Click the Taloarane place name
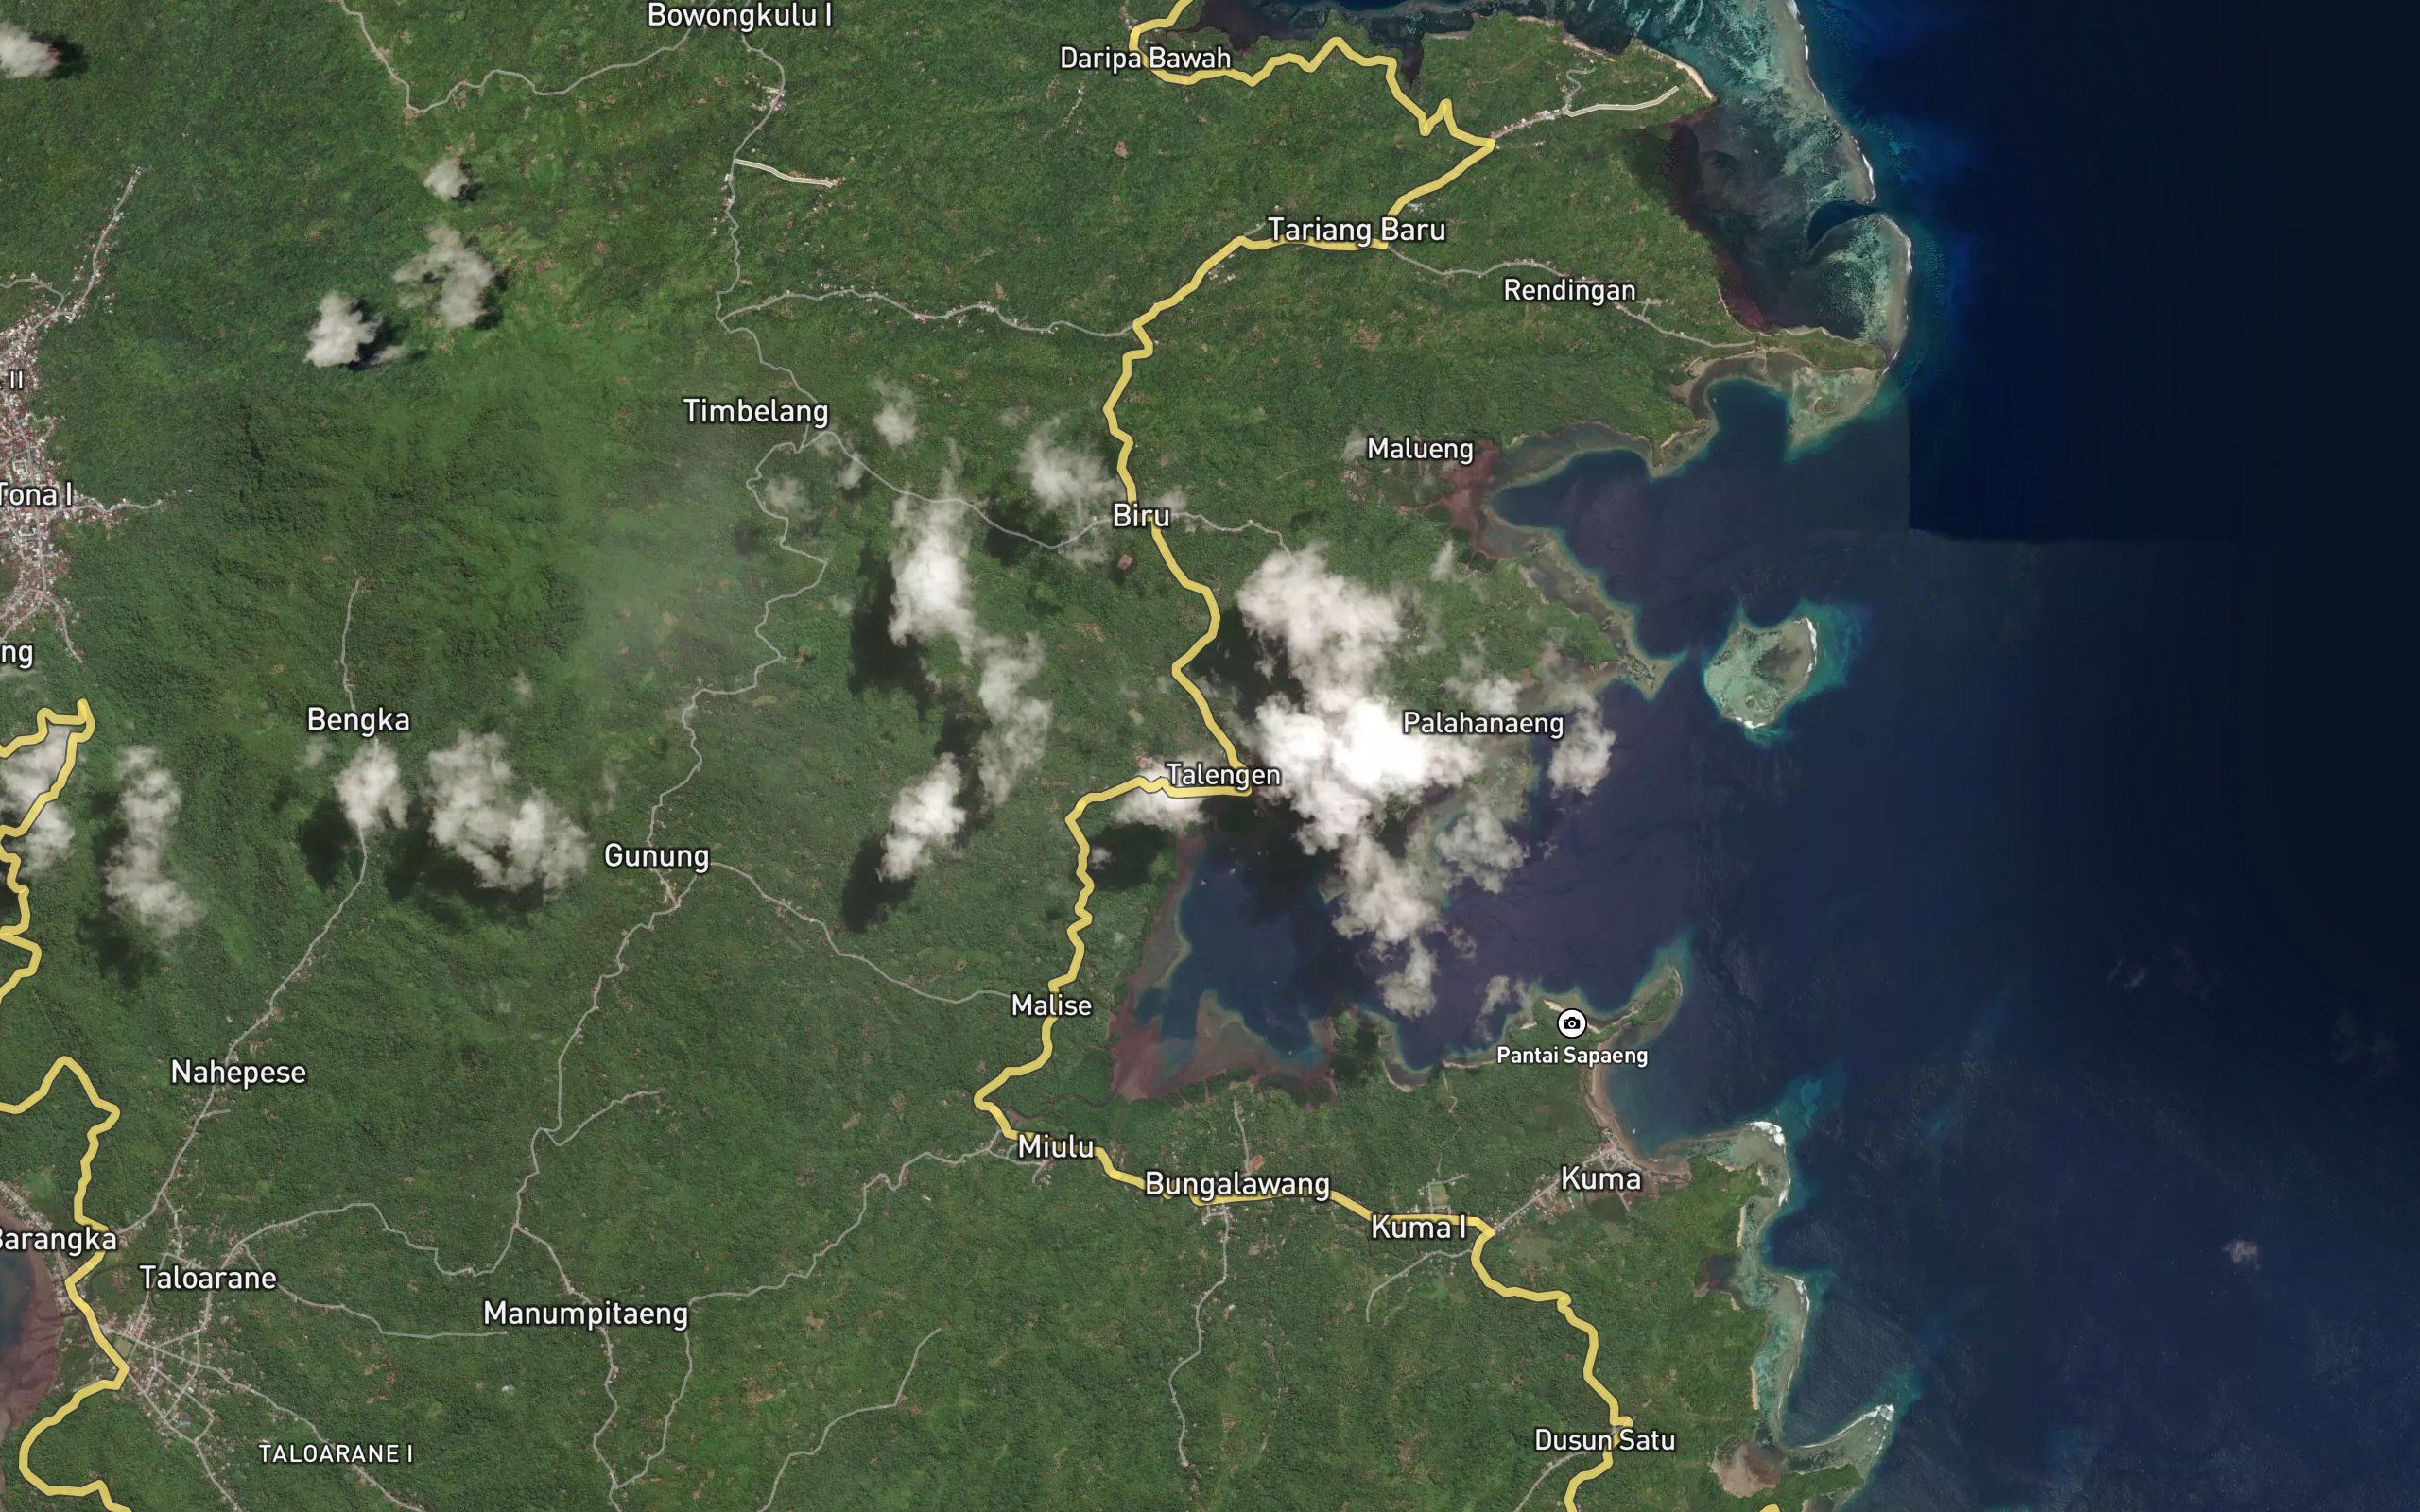 208,1278
